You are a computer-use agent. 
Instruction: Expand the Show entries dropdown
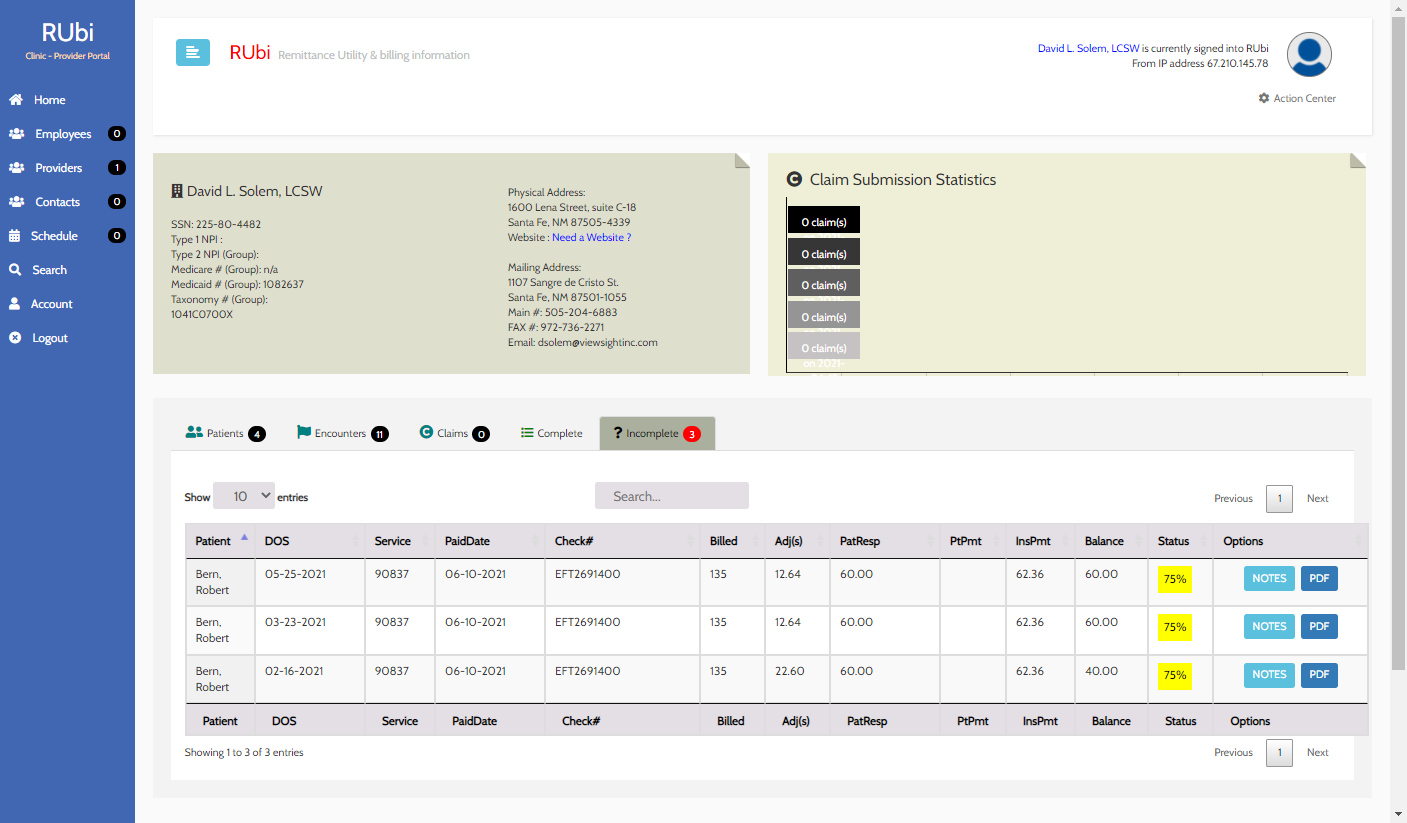(243, 496)
